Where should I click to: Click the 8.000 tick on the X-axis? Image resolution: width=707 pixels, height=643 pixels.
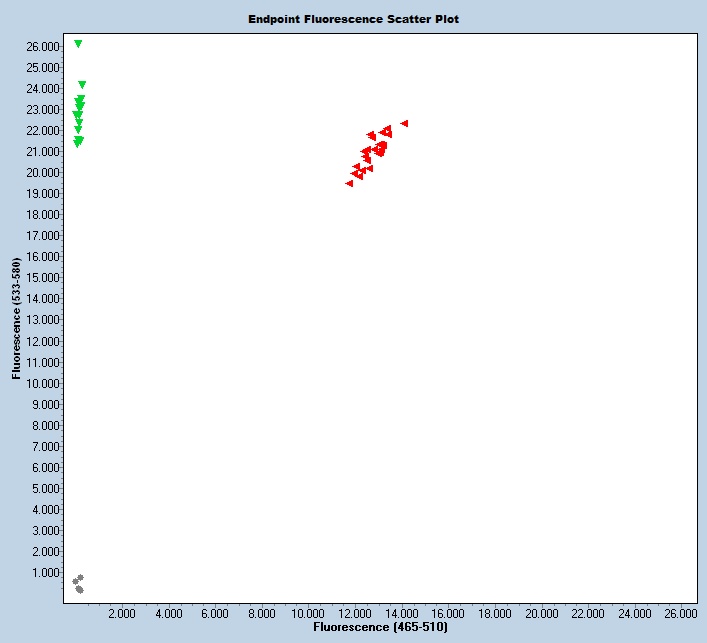tap(261, 612)
